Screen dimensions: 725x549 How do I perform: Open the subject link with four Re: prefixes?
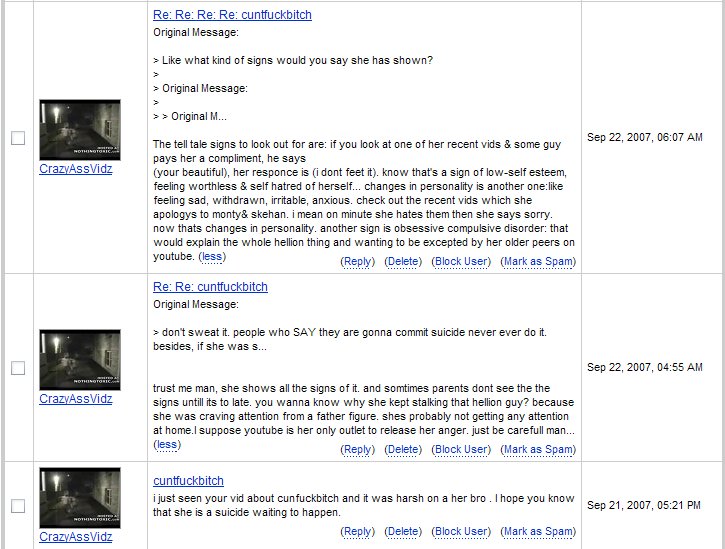pos(232,16)
